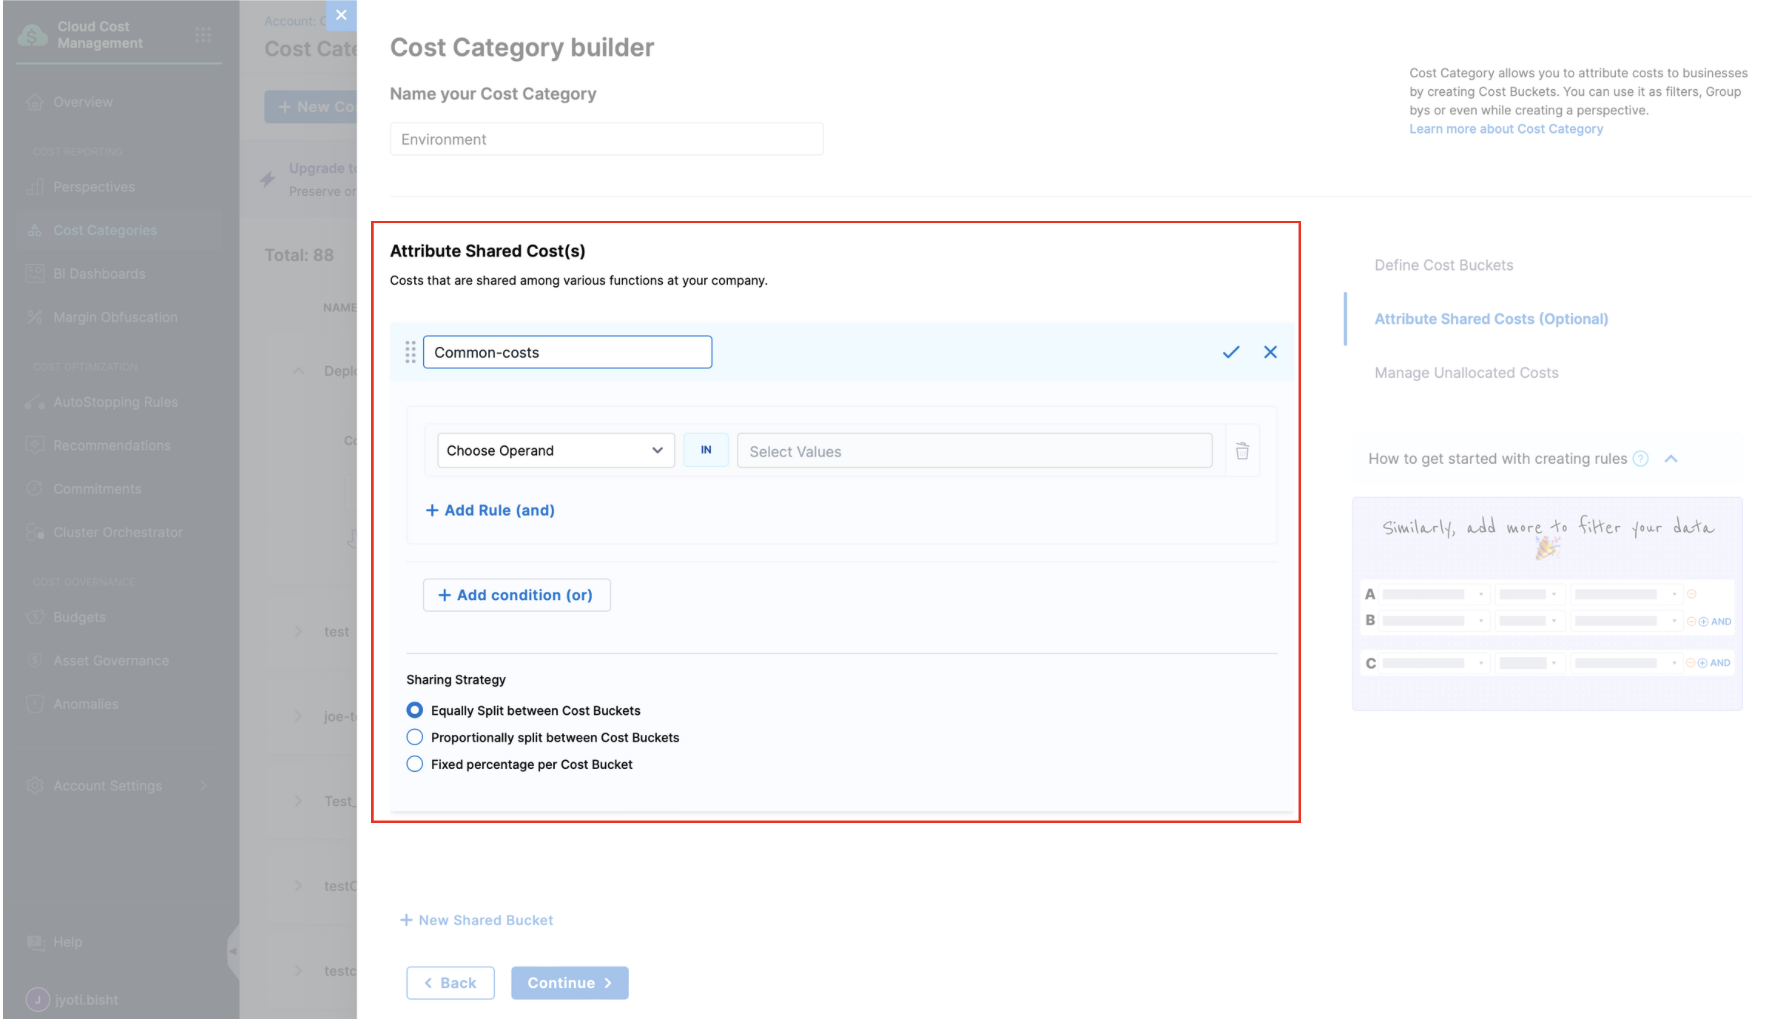Open the Select Values field
This screenshot has height=1022, width=1778.
coord(974,451)
